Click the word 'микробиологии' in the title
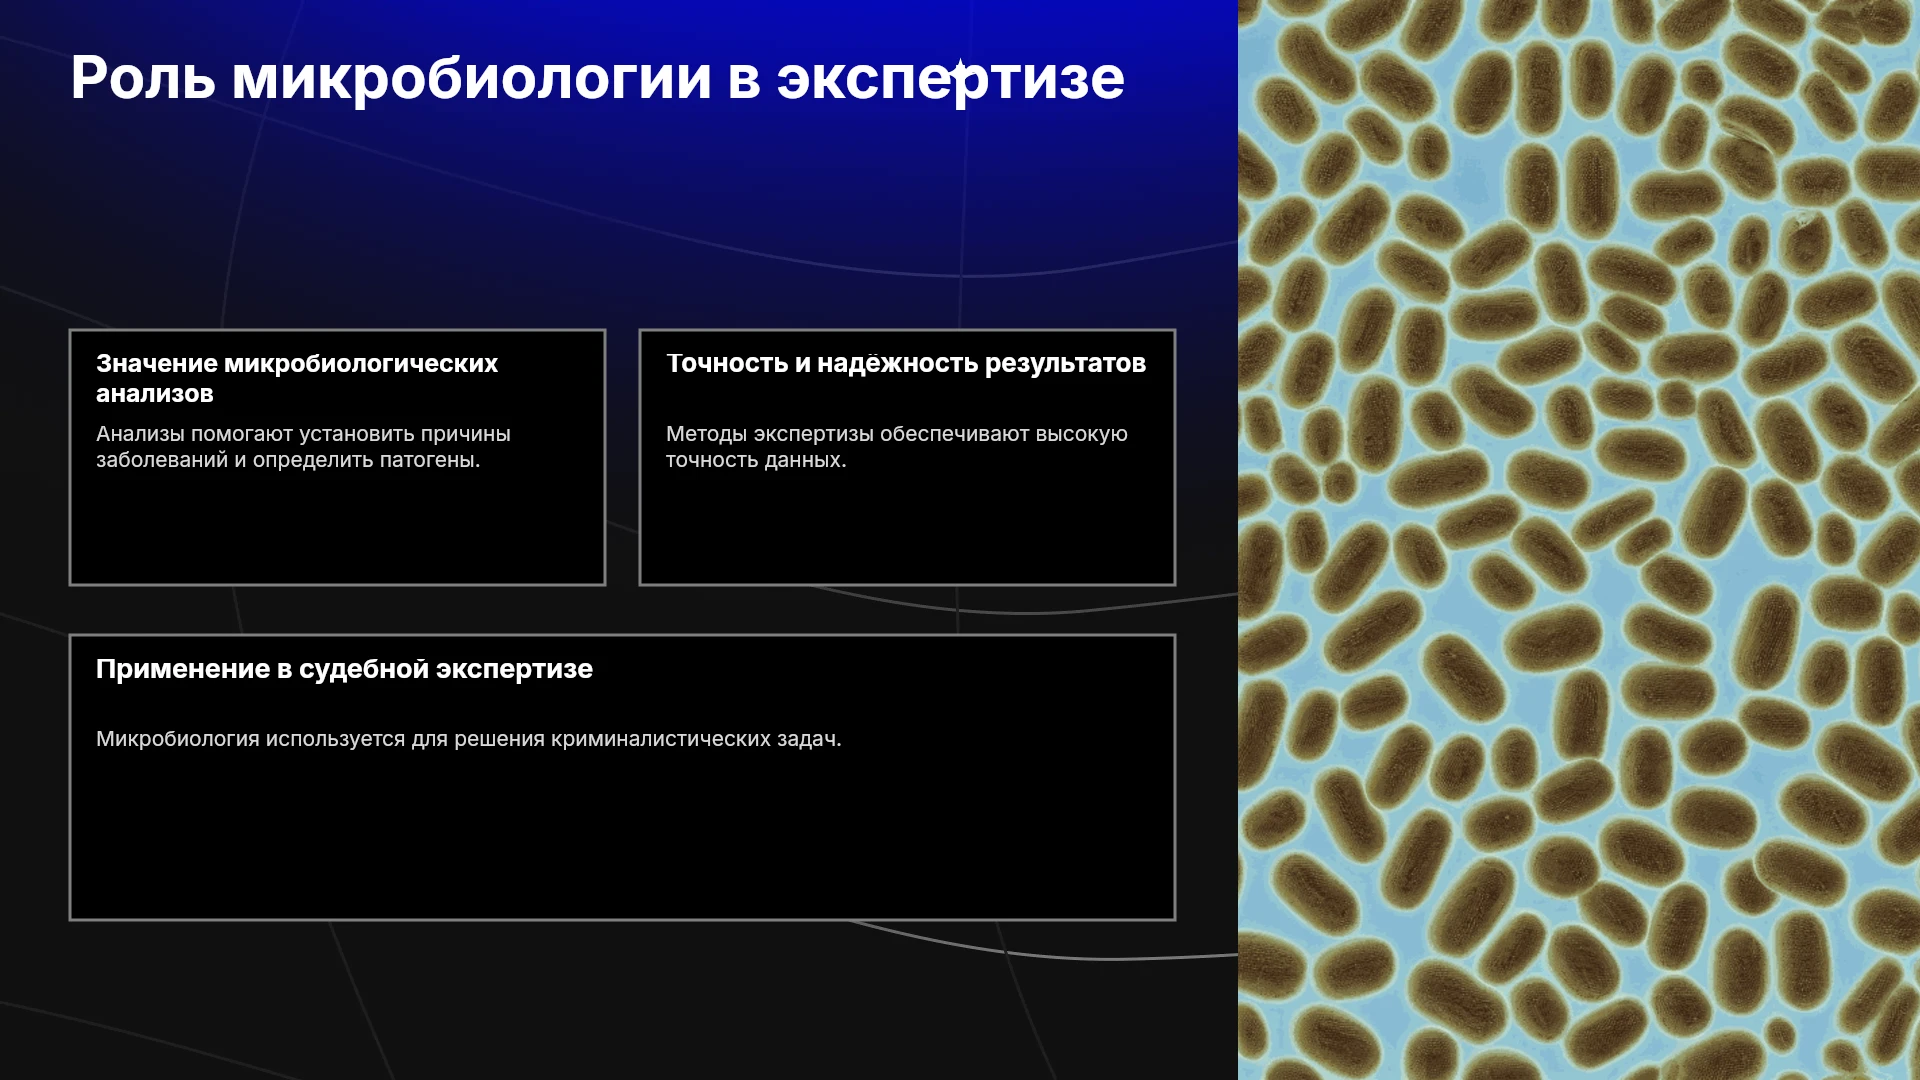This screenshot has height=1080, width=1920. pos(471,80)
